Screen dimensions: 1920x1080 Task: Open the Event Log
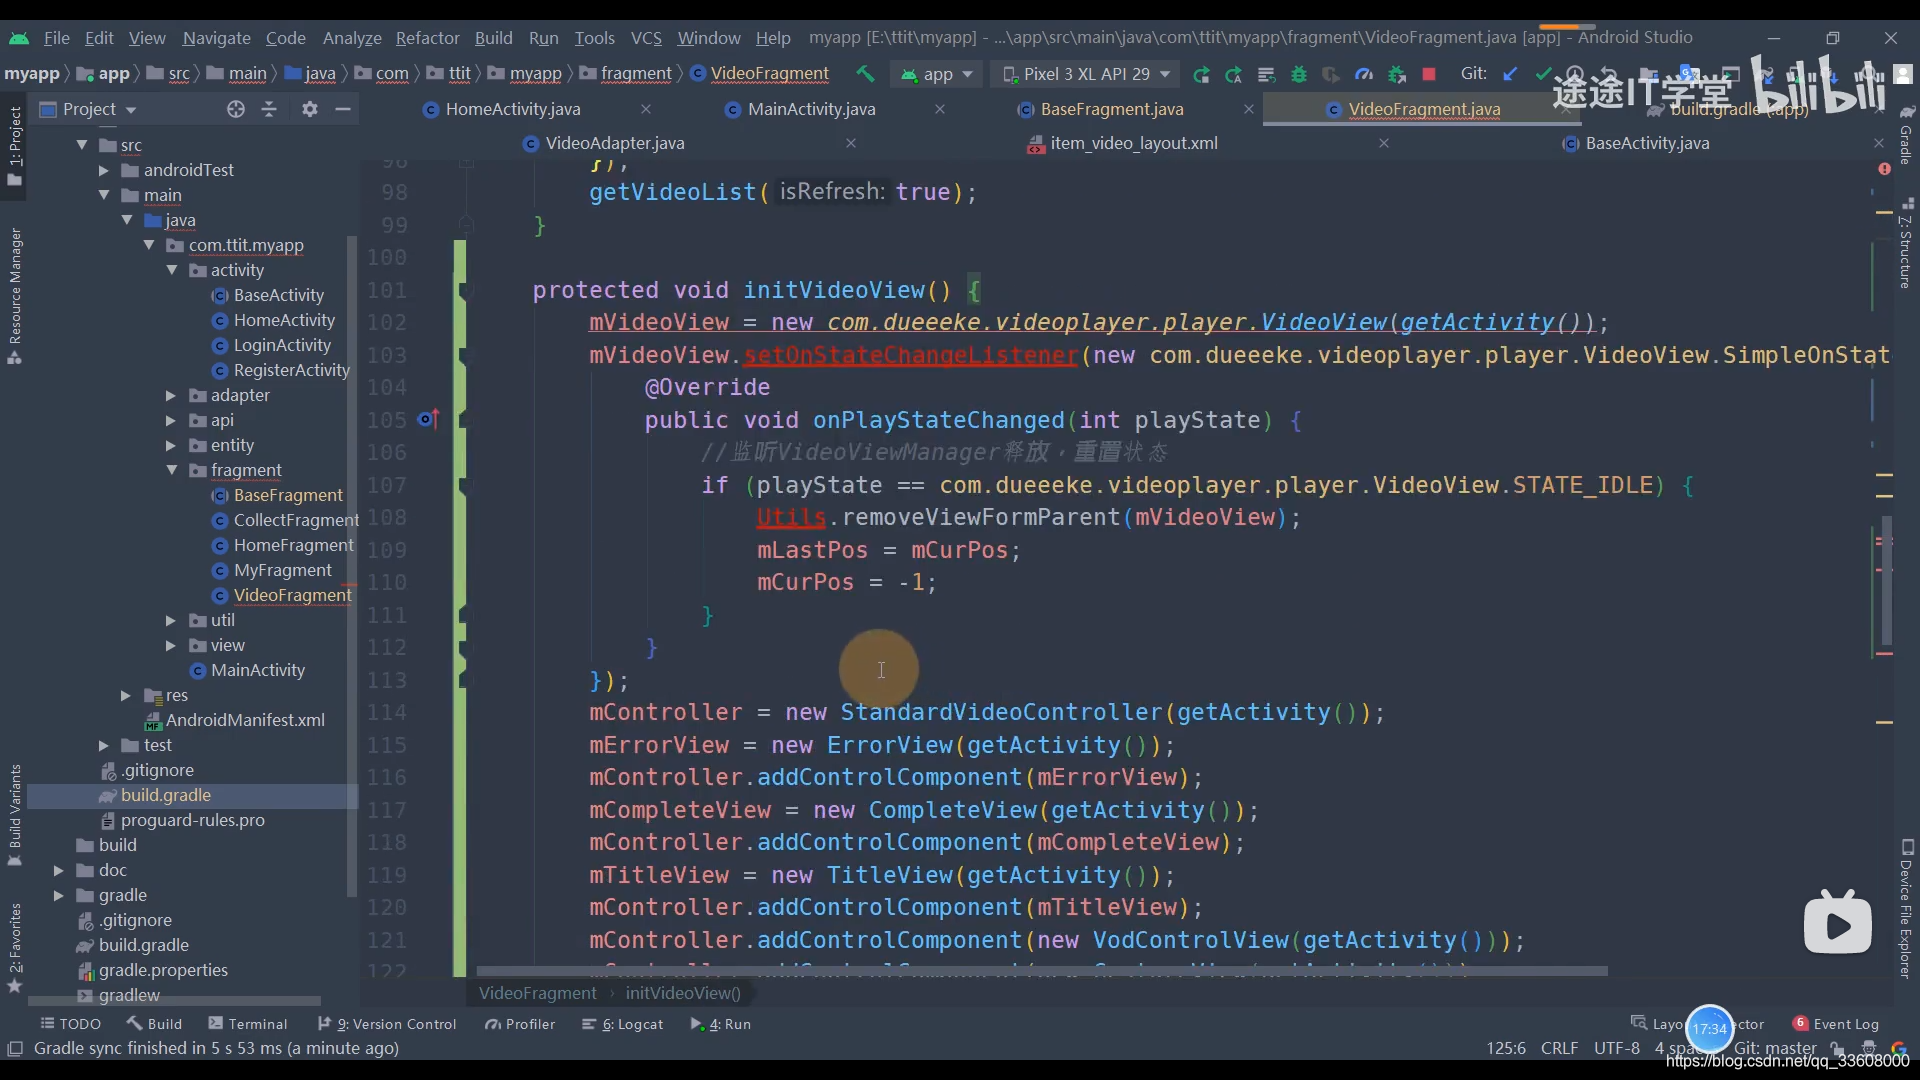(1836, 1024)
